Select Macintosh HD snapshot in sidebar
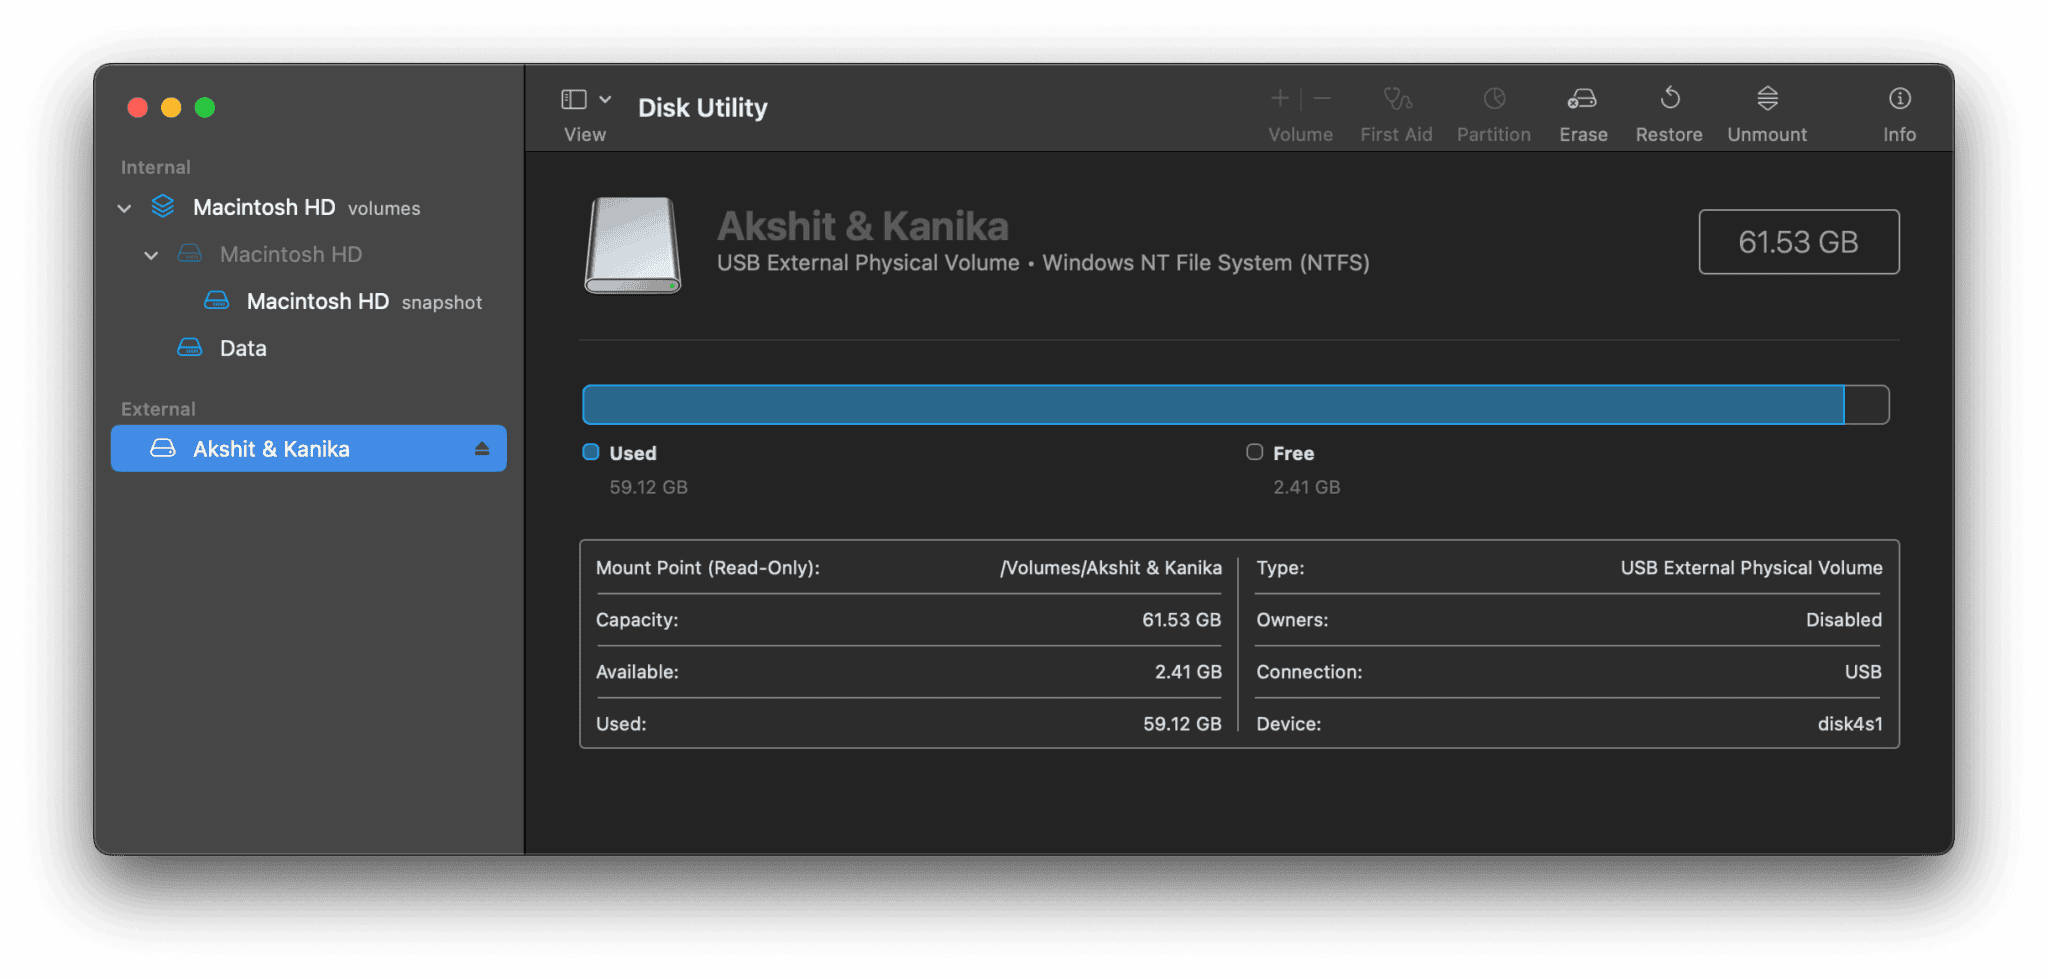2048x979 pixels. (x=317, y=301)
